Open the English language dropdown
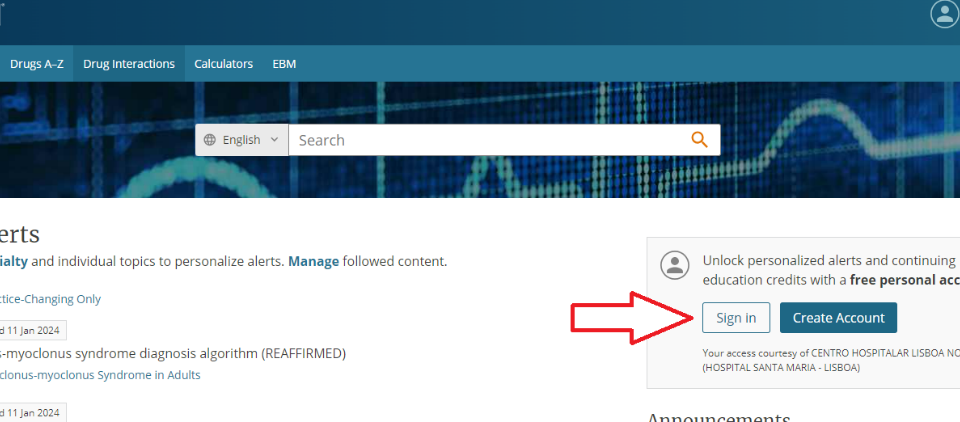This screenshot has height=422, width=960. (x=242, y=140)
